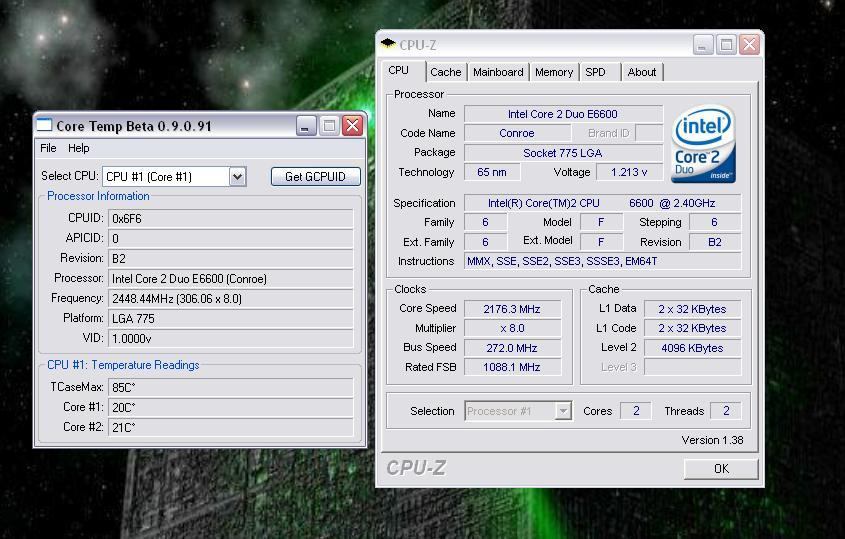The image size is (845, 539).
Task: Open the File menu in Core Temp
Action: 48,148
